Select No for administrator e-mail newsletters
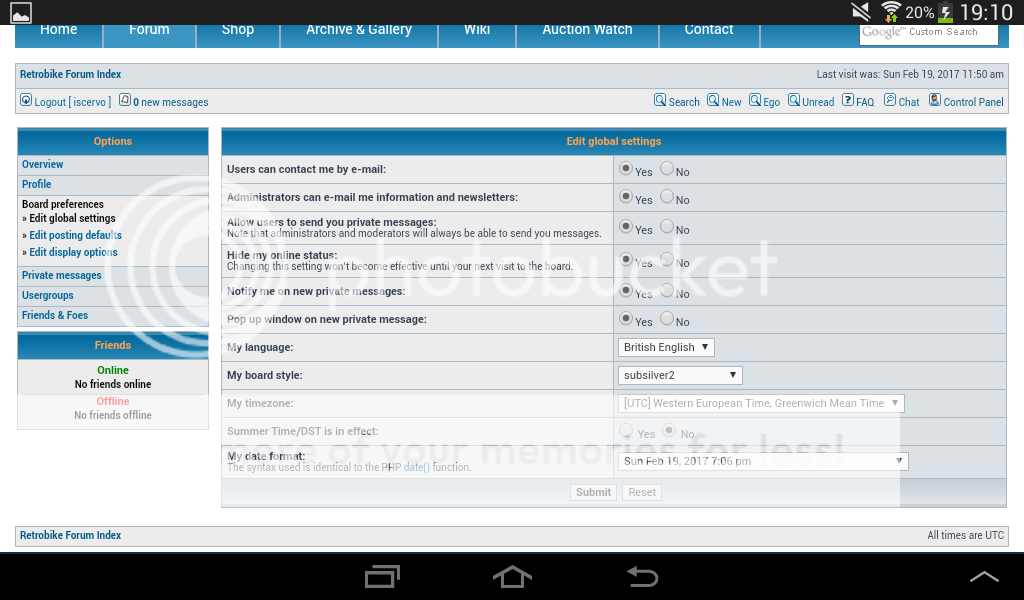 click(667, 197)
